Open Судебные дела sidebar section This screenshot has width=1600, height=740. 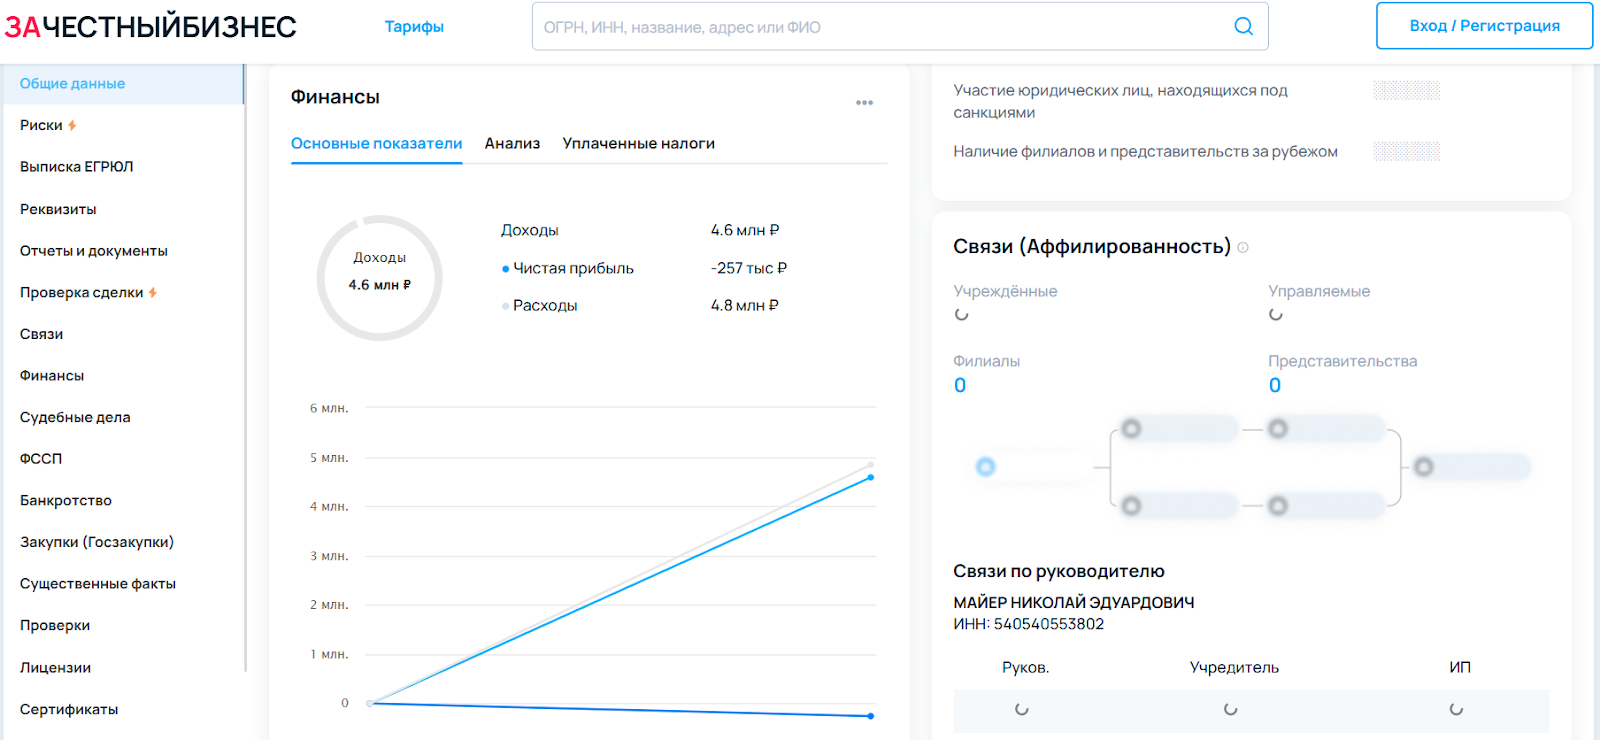(75, 417)
